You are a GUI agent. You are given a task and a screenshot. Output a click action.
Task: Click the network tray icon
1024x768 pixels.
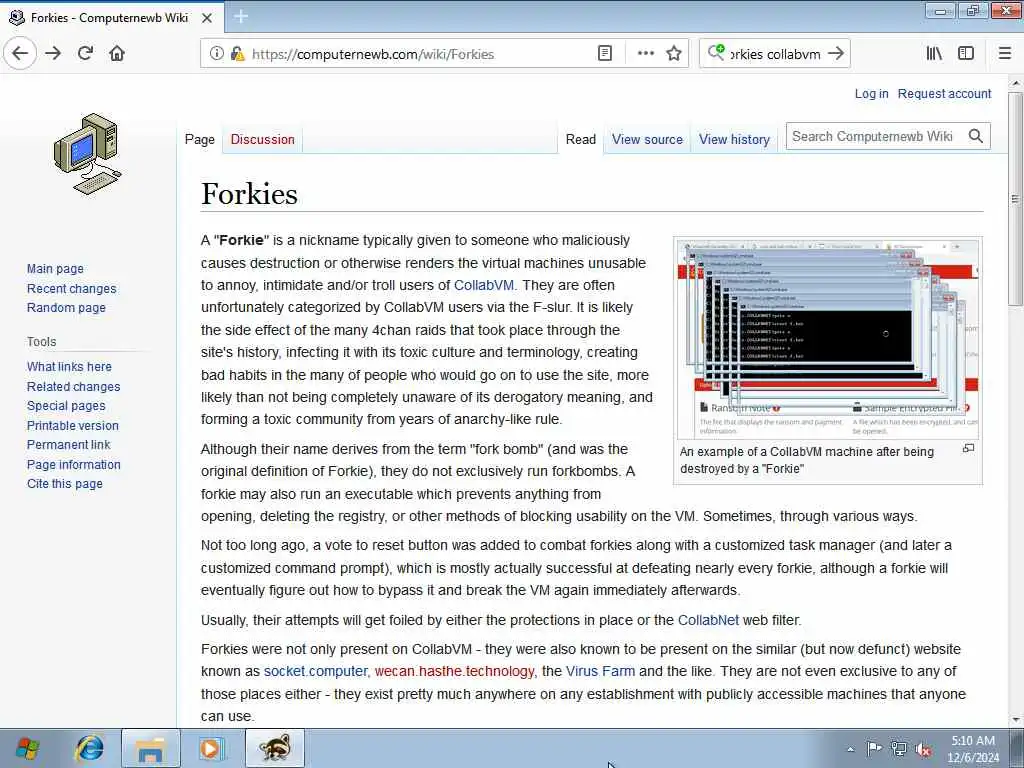[x=899, y=749]
